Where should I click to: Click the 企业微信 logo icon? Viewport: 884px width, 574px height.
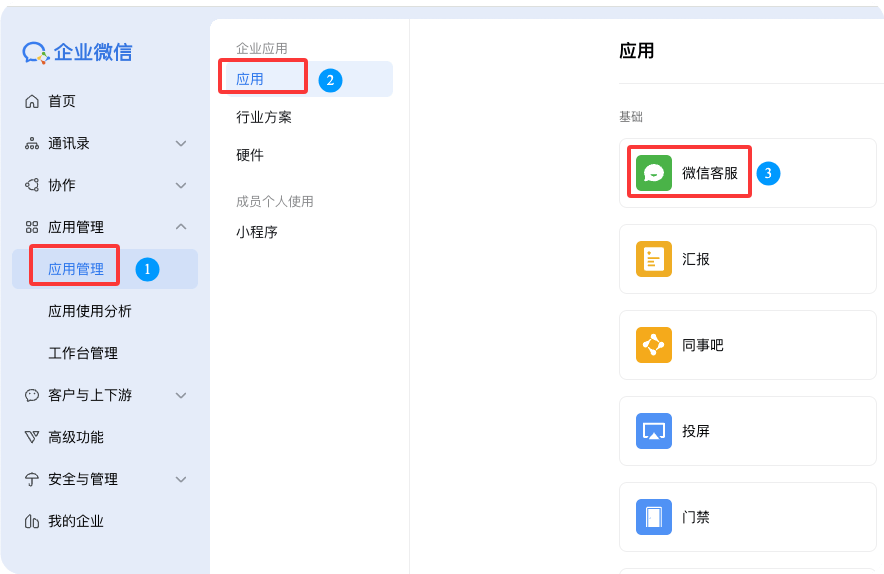tap(36, 52)
